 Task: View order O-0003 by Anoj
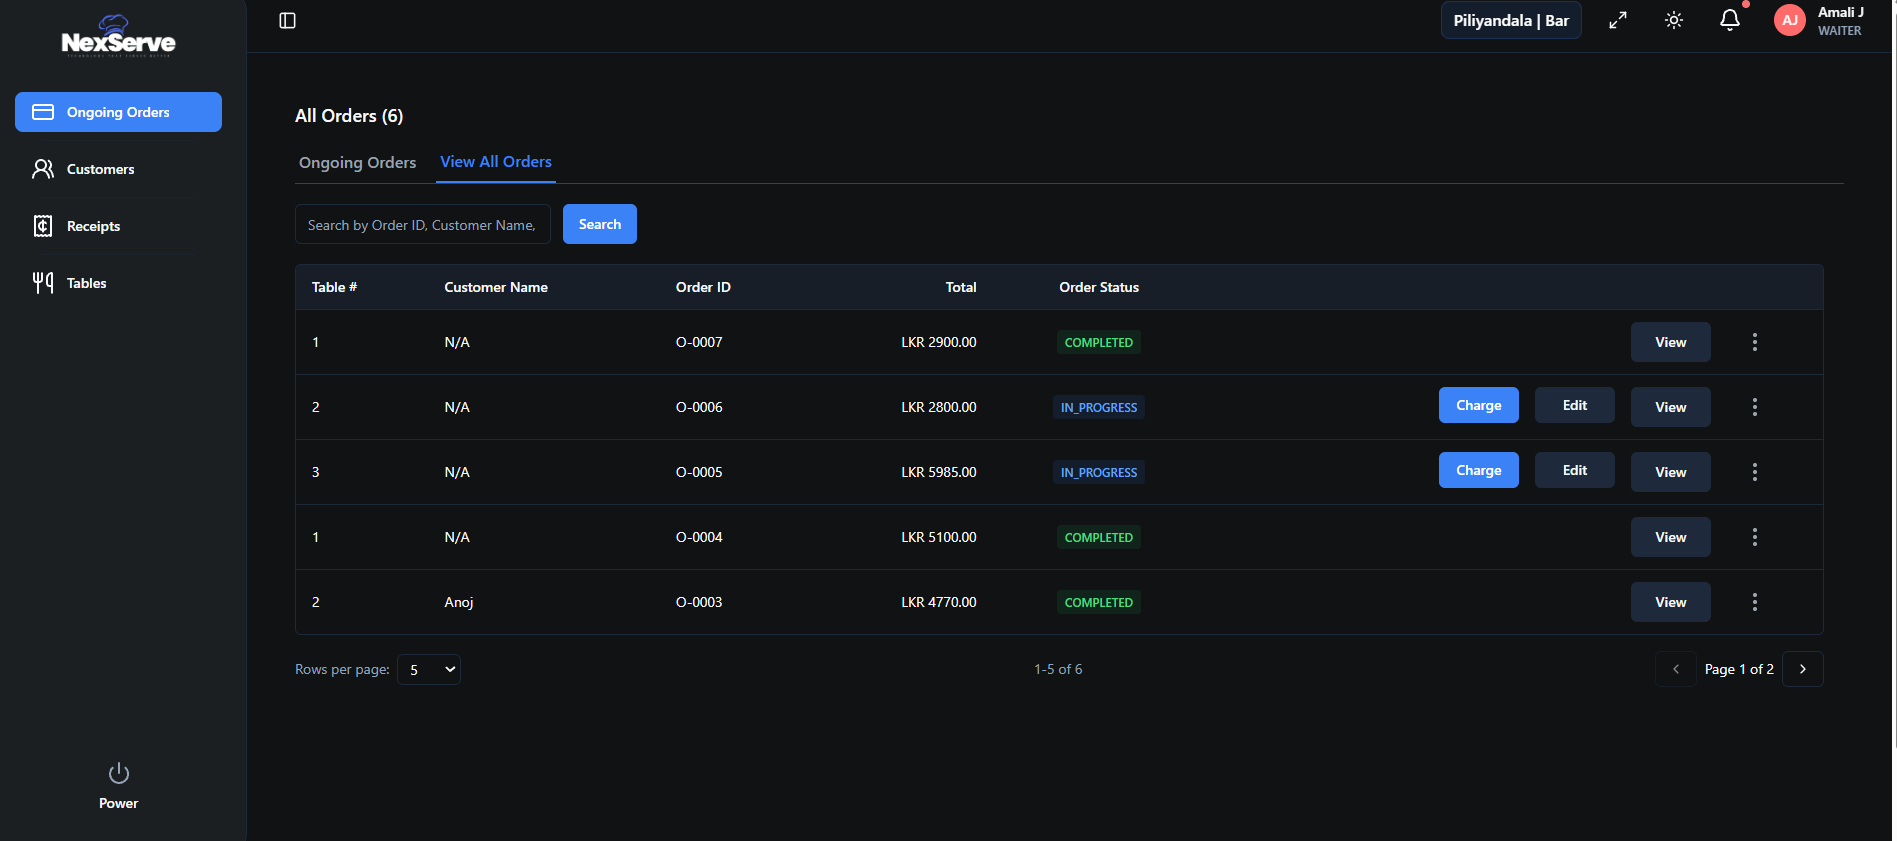click(1670, 602)
